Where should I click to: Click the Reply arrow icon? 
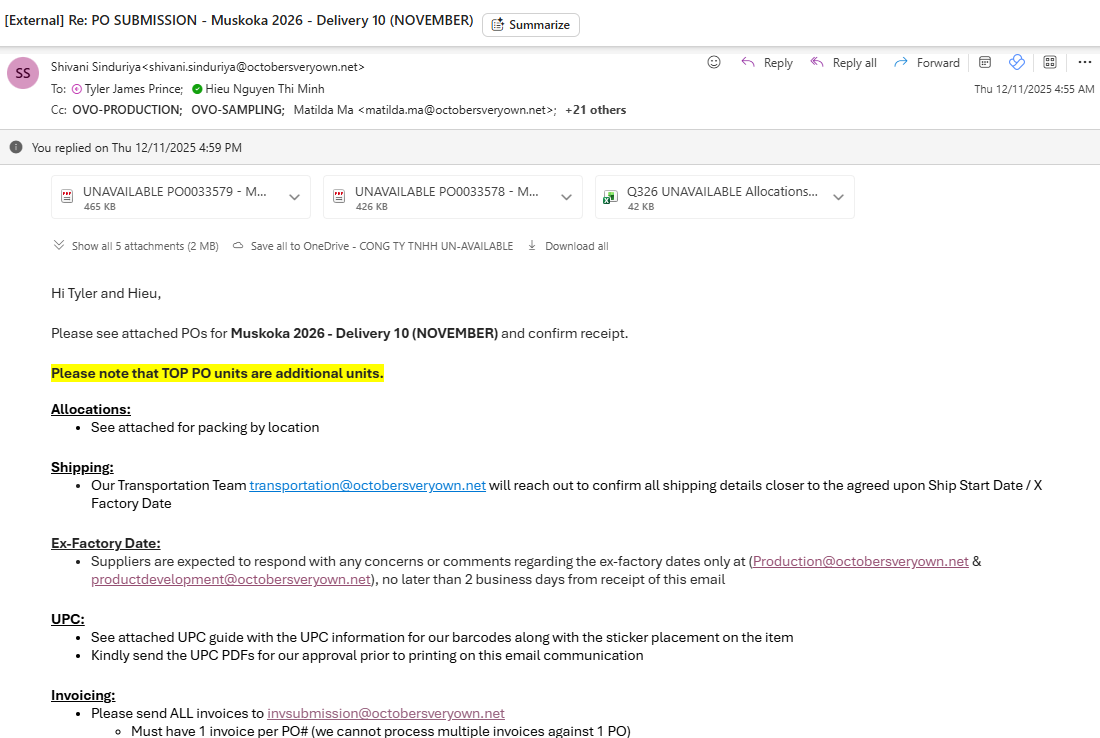click(x=748, y=62)
